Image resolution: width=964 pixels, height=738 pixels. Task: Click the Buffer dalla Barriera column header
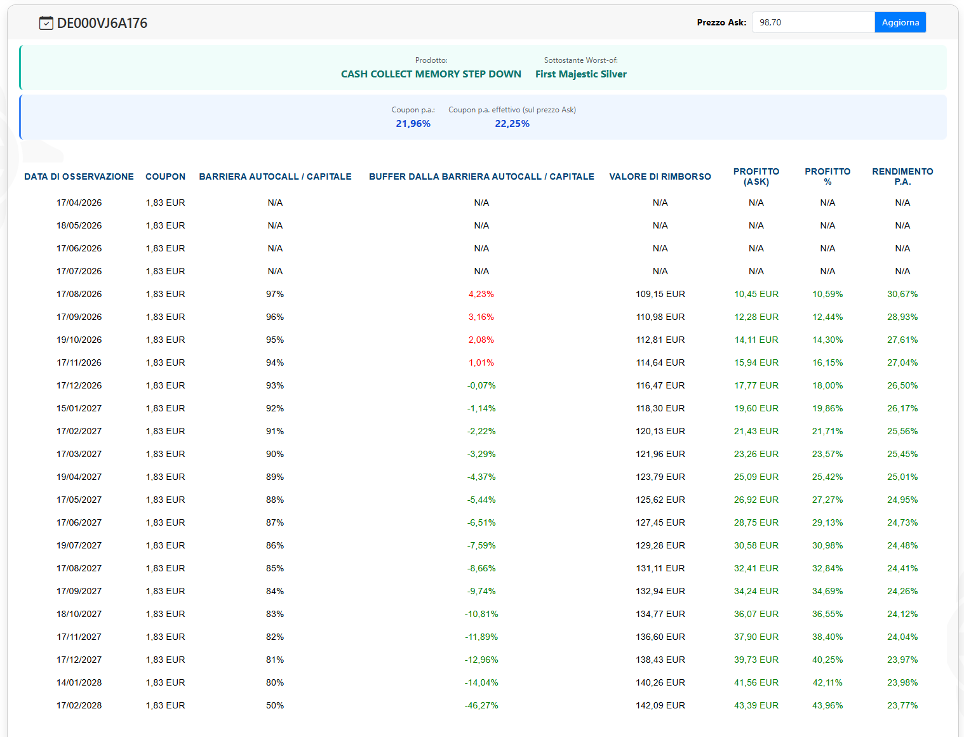(481, 177)
